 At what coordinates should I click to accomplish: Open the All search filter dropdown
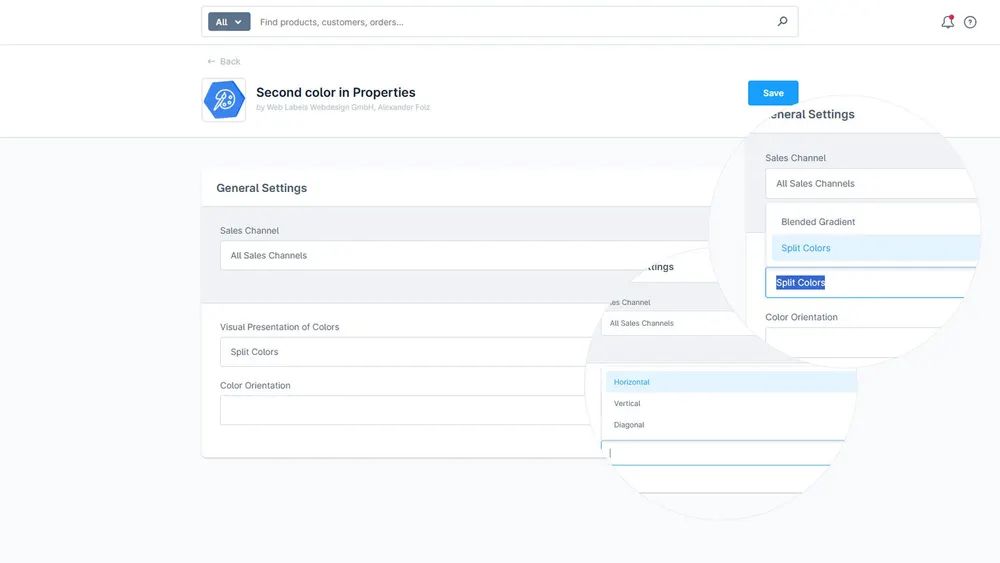coord(229,22)
